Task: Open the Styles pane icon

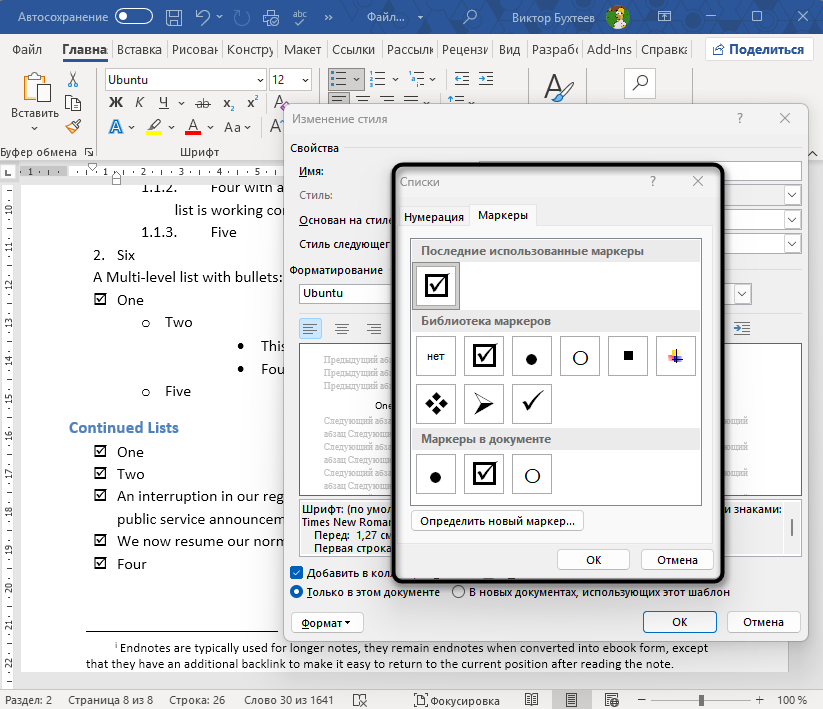Action: point(558,87)
